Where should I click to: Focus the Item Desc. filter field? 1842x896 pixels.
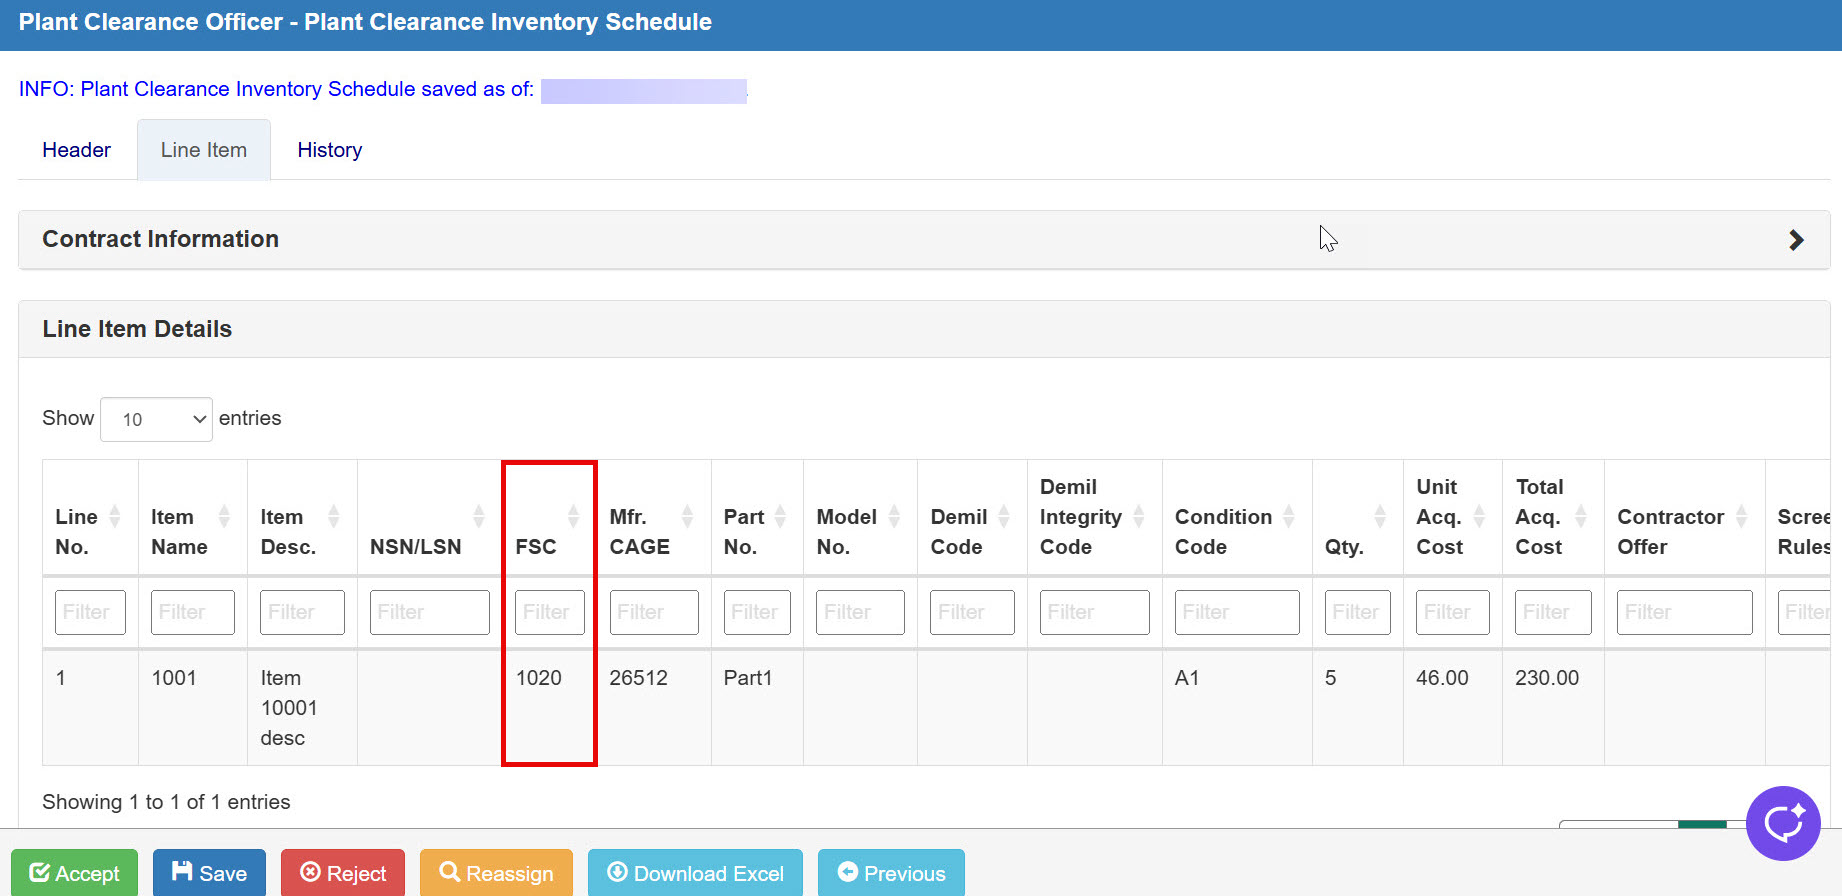pos(302,612)
